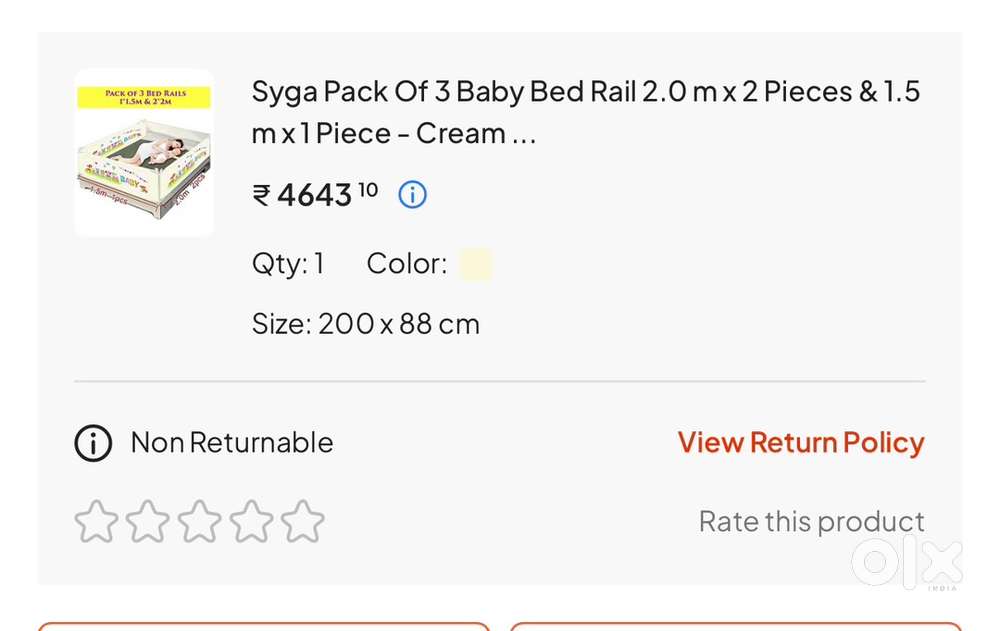Open the bed rail product thumbnail
Viewport: 1000px width, 631px height.
(x=144, y=153)
